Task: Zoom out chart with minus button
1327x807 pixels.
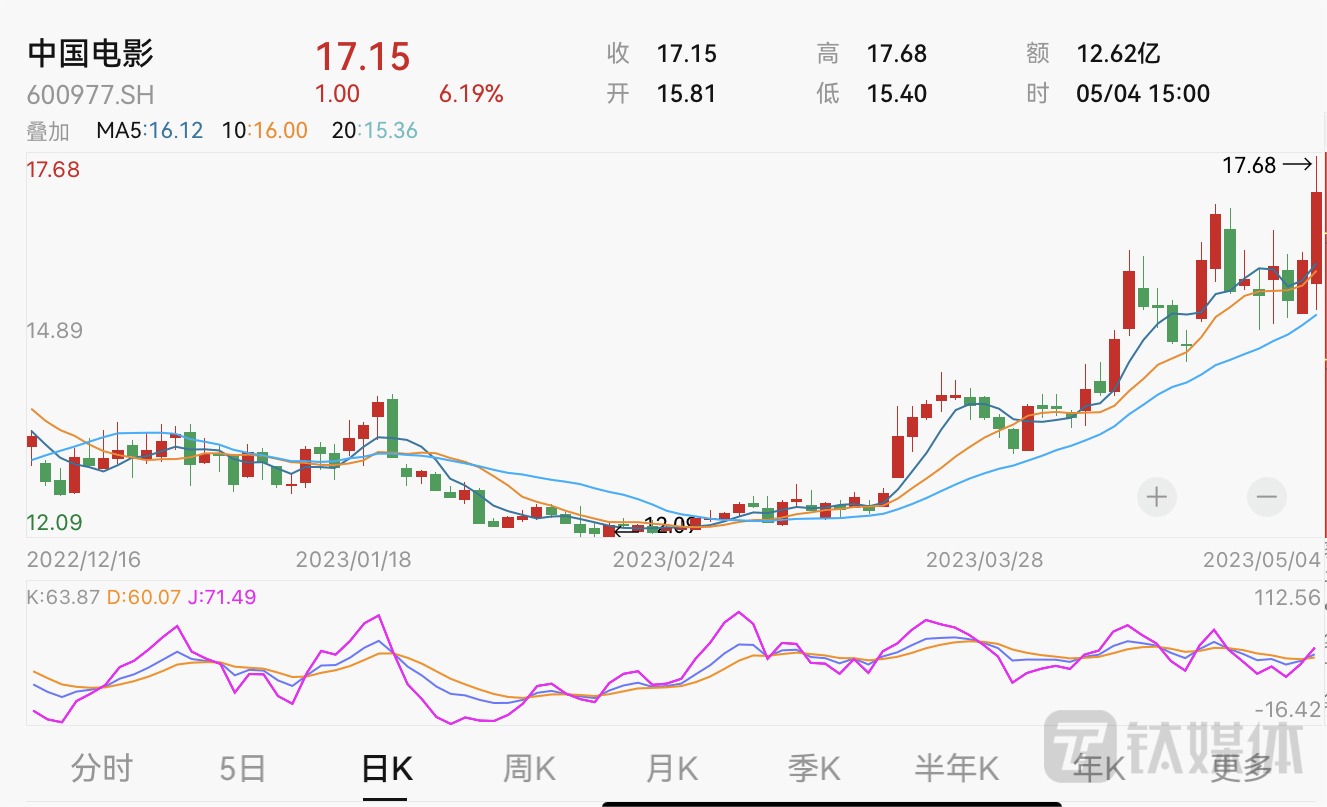Action: click(x=1267, y=496)
